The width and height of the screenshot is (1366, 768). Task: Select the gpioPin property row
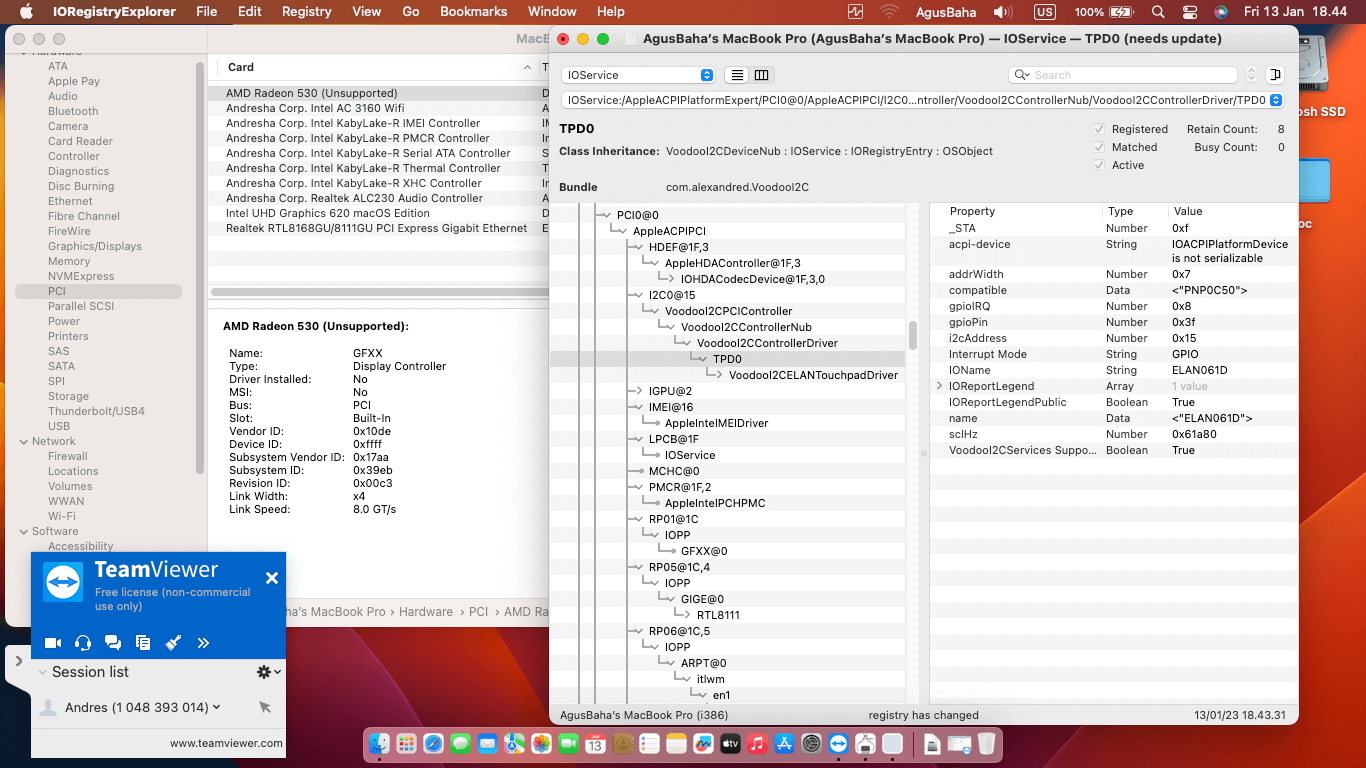pyautogui.click(x=1115, y=322)
